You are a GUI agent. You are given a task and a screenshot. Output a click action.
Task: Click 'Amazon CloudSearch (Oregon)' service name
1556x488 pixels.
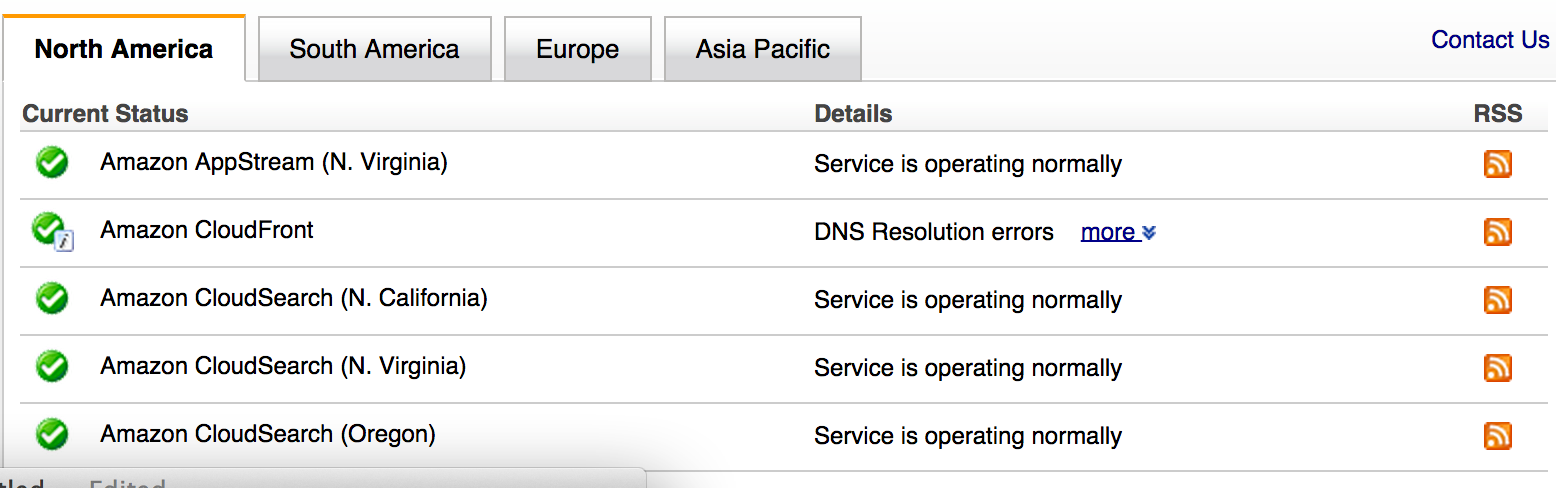click(268, 434)
